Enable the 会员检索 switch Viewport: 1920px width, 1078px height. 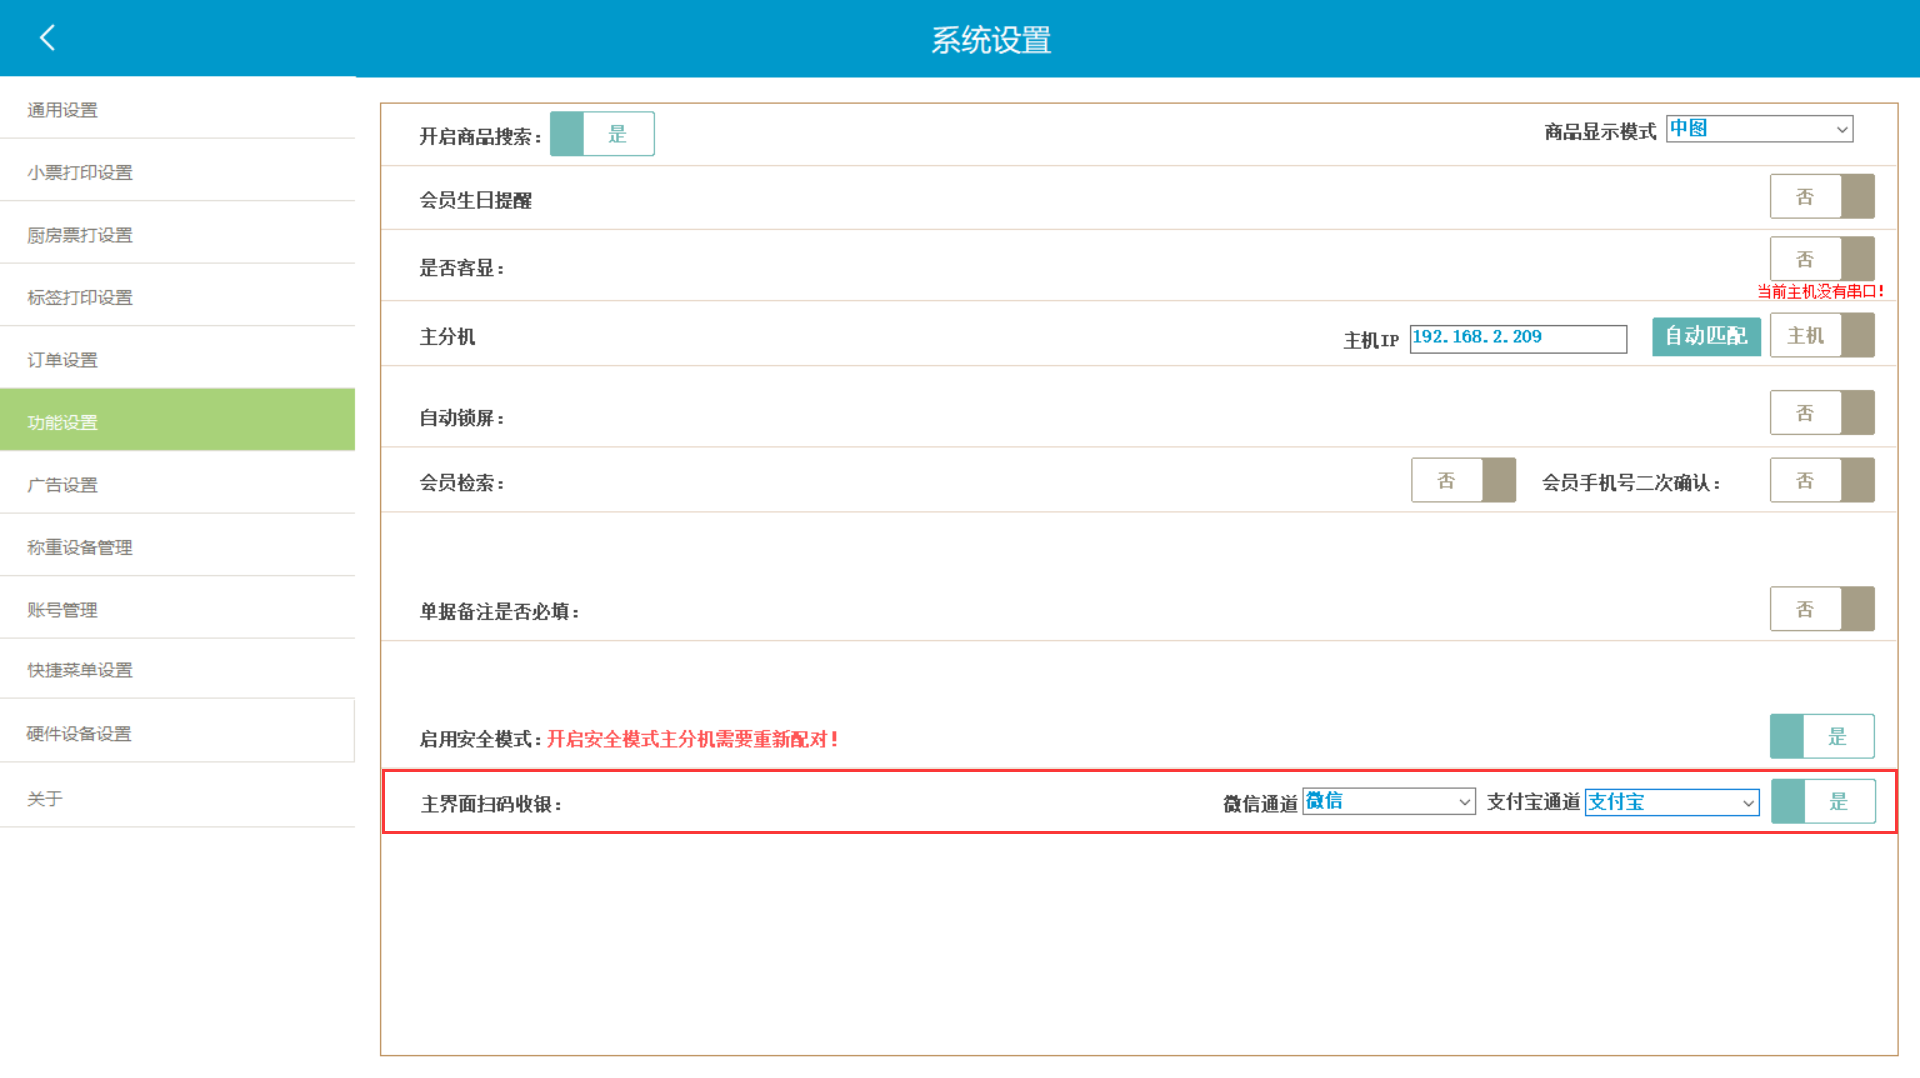(1462, 481)
